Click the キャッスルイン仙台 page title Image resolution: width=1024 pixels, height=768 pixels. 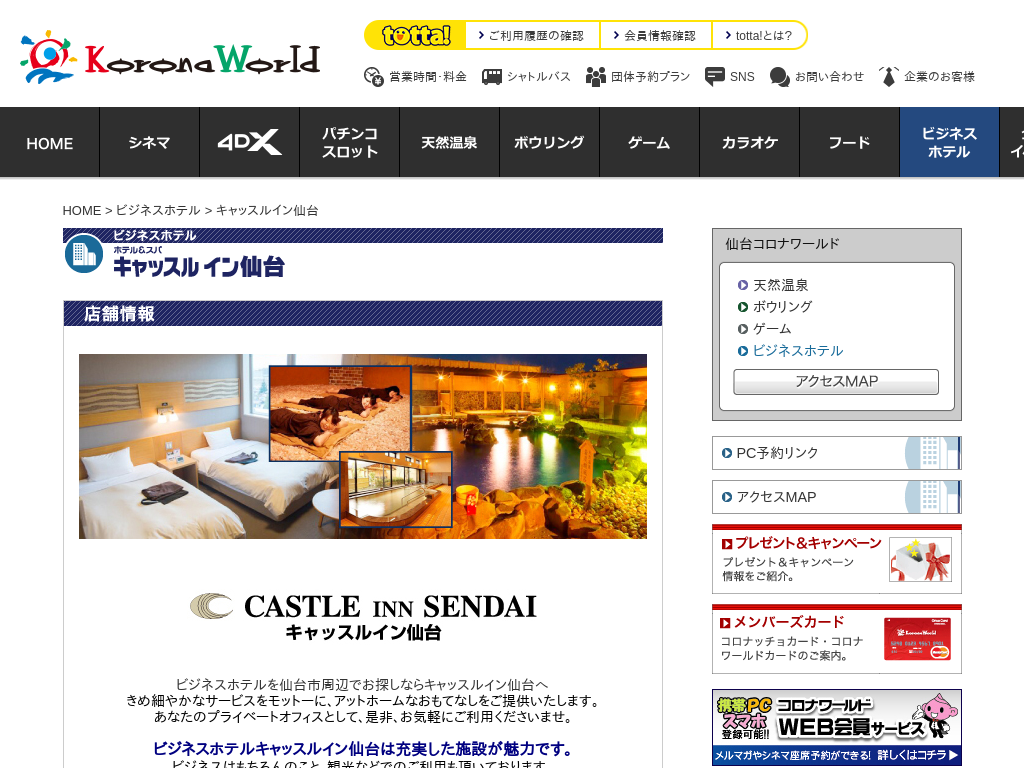pos(199,266)
